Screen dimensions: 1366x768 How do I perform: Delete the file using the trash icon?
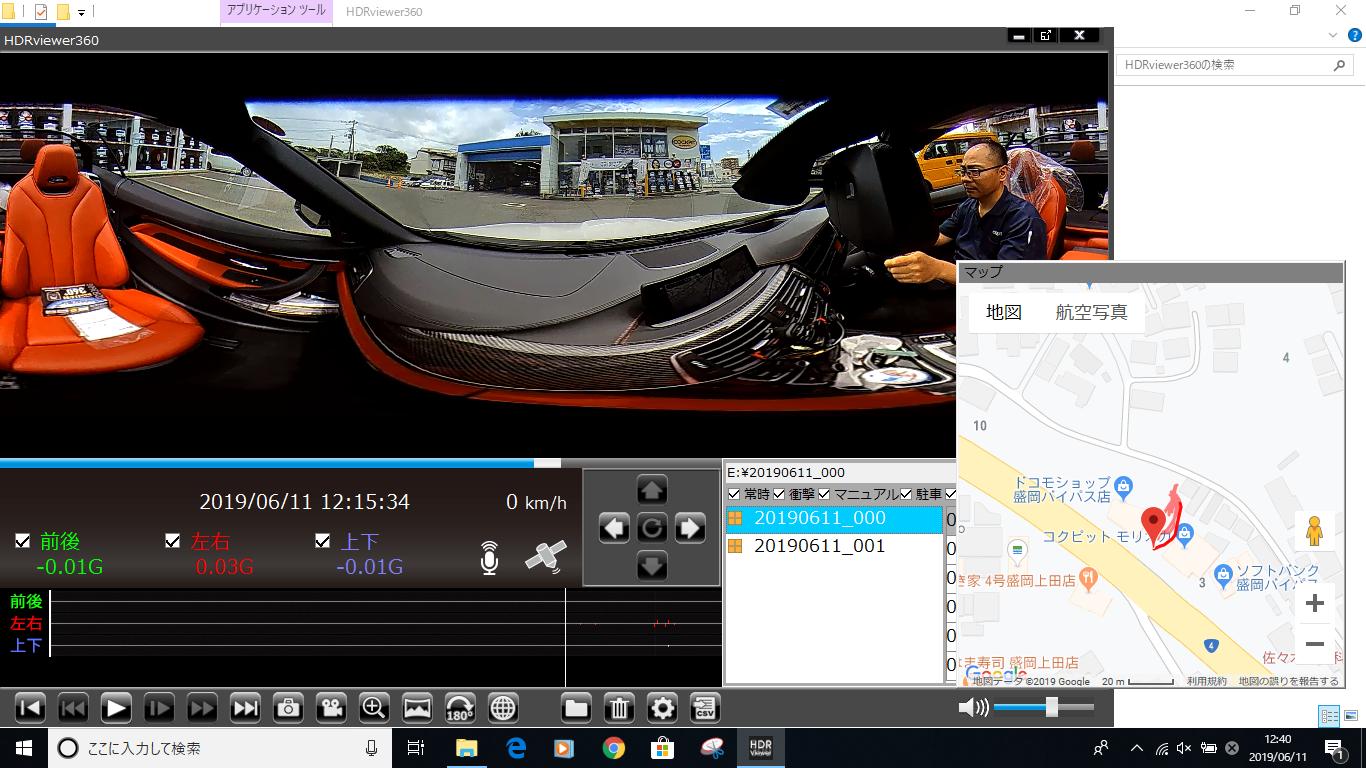coord(619,708)
